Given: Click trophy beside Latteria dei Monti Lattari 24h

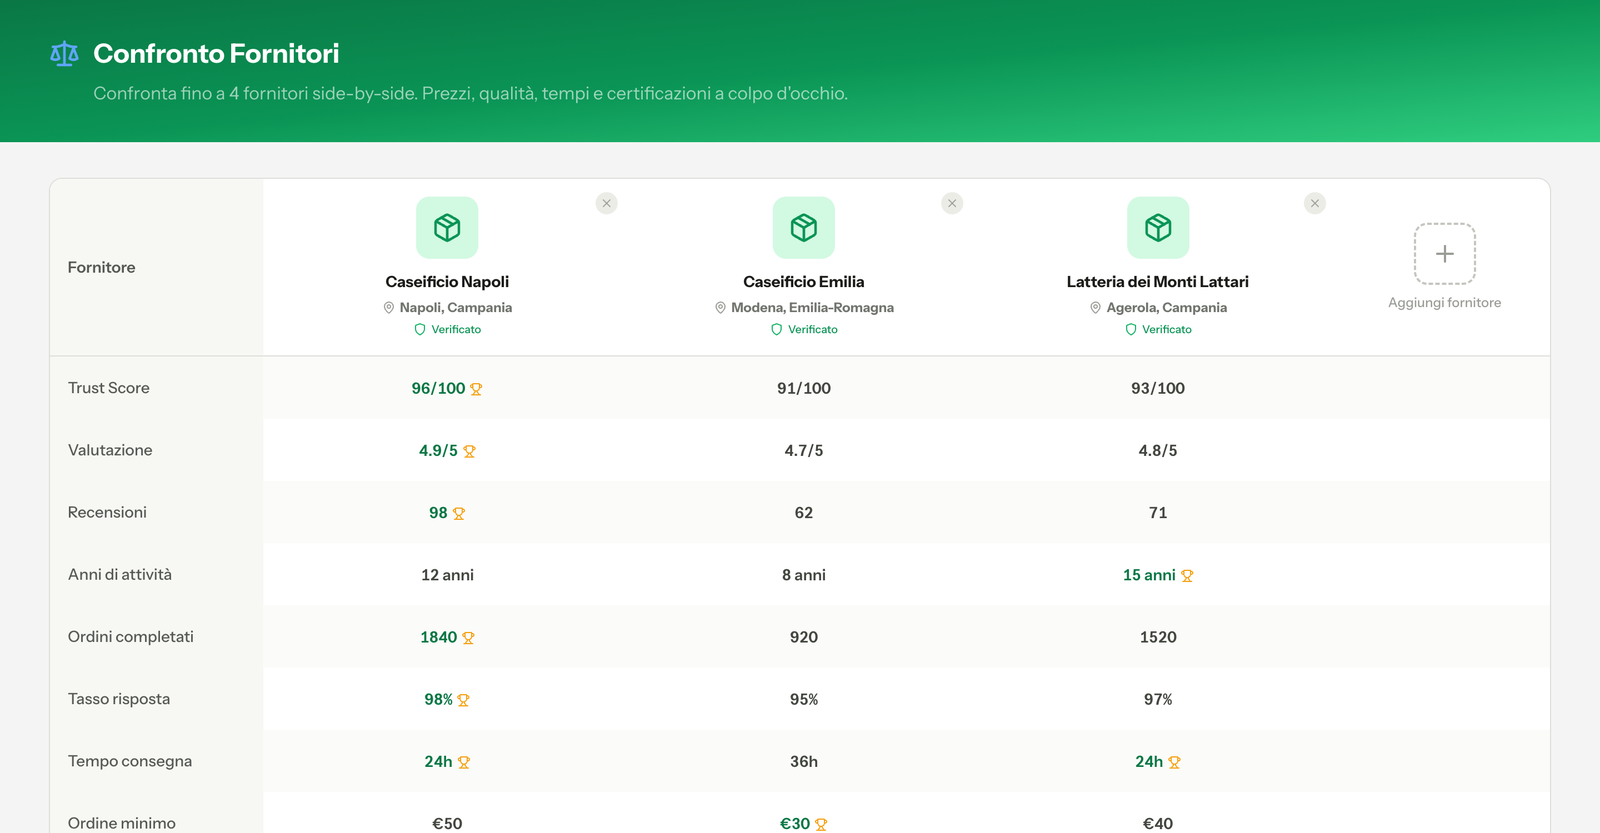Looking at the screenshot, I should click(x=1174, y=762).
